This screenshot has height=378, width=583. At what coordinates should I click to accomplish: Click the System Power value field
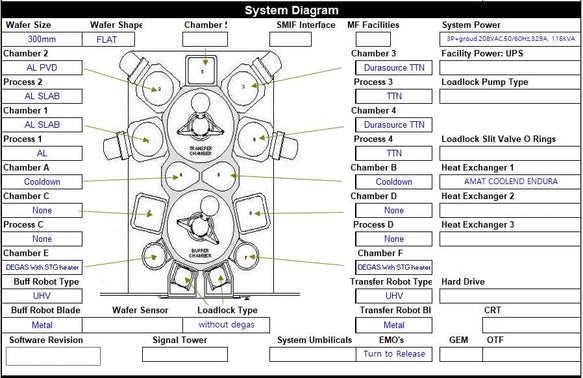tap(510, 39)
